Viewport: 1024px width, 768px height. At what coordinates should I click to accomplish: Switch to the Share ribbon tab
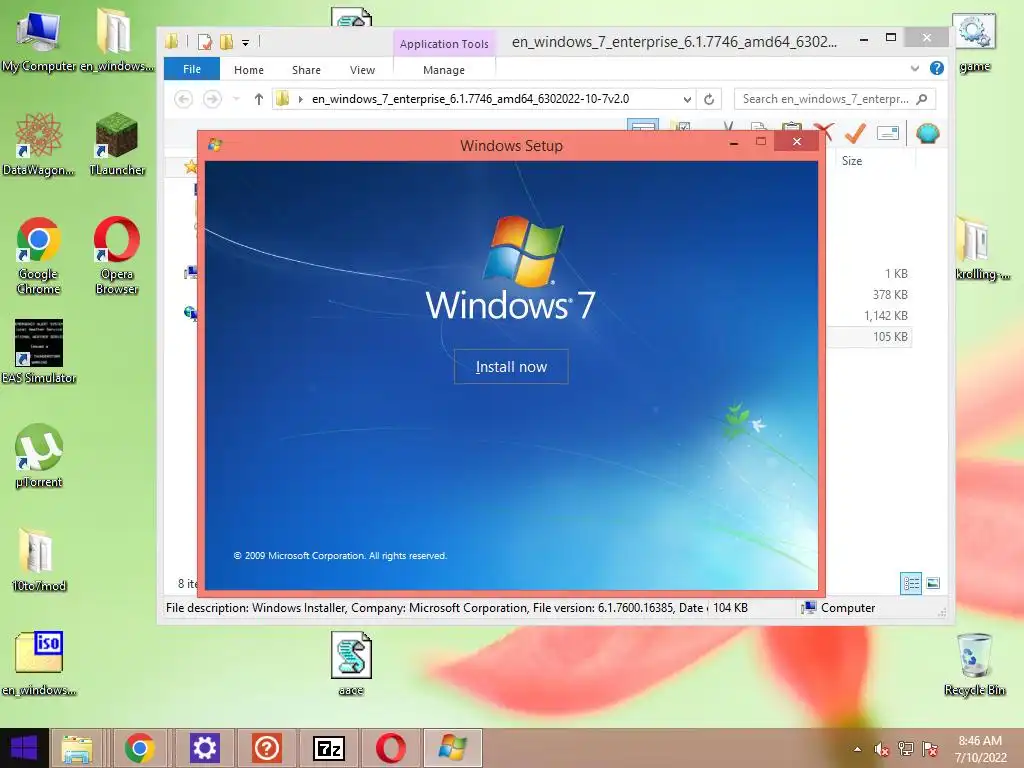coord(306,70)
